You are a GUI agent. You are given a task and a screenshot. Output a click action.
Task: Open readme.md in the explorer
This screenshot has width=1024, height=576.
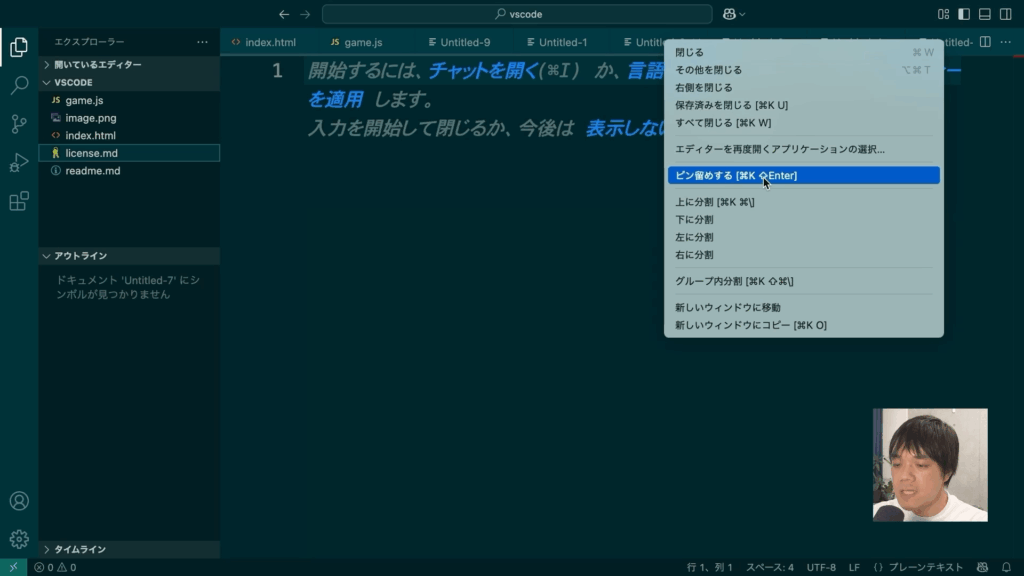click(x=92, y=171)
